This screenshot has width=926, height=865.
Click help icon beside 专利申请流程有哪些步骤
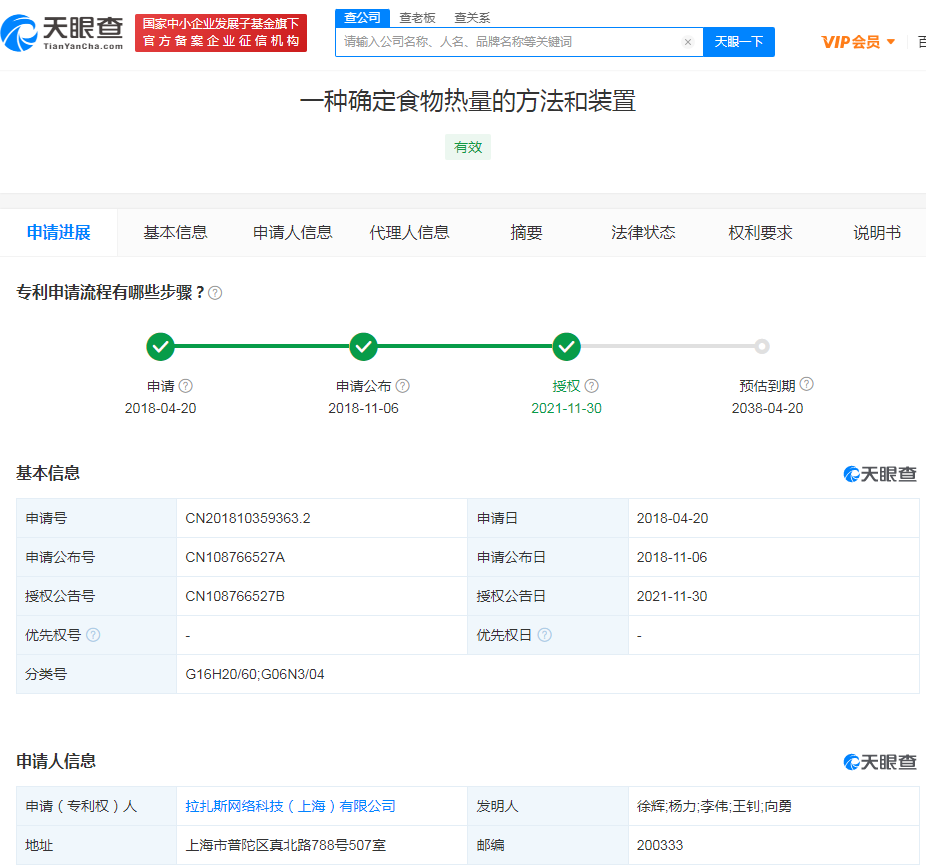click(215, 293)
